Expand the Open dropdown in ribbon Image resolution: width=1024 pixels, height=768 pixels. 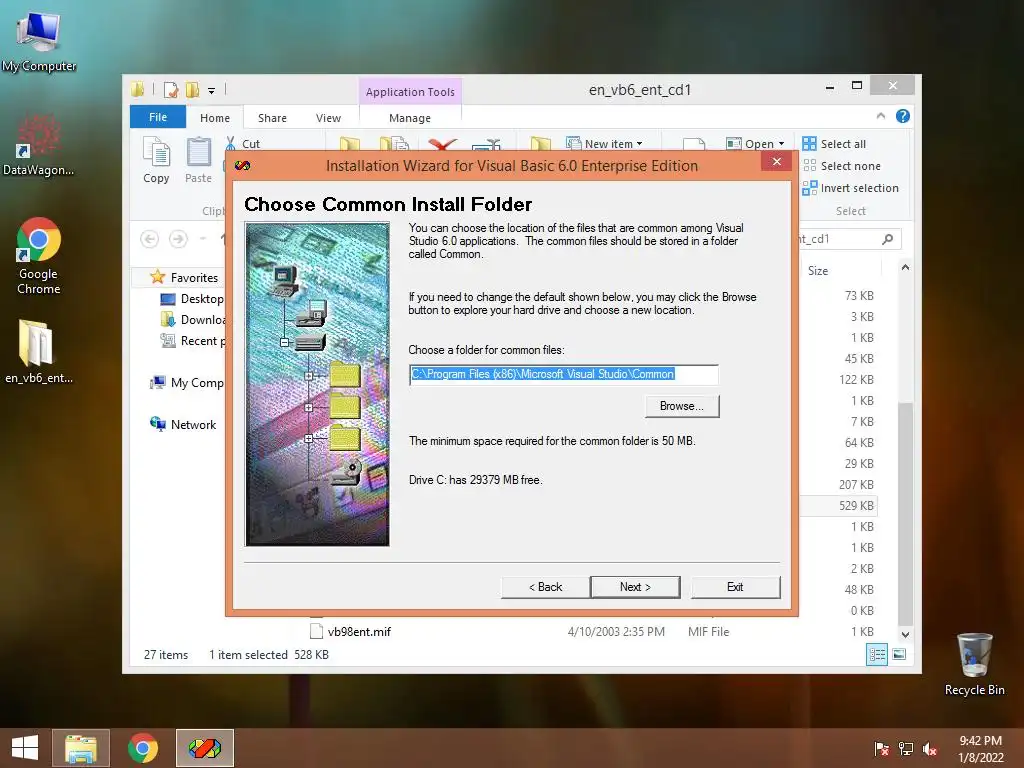tap(782, 144)
